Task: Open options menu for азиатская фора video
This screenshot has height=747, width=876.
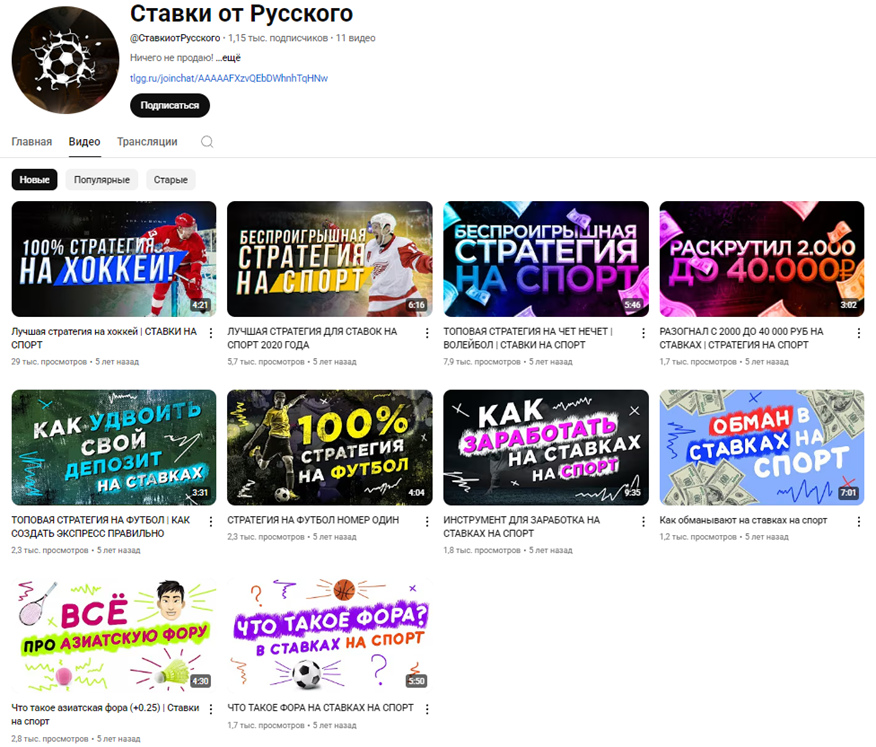Action: click(x=211, y=709)
